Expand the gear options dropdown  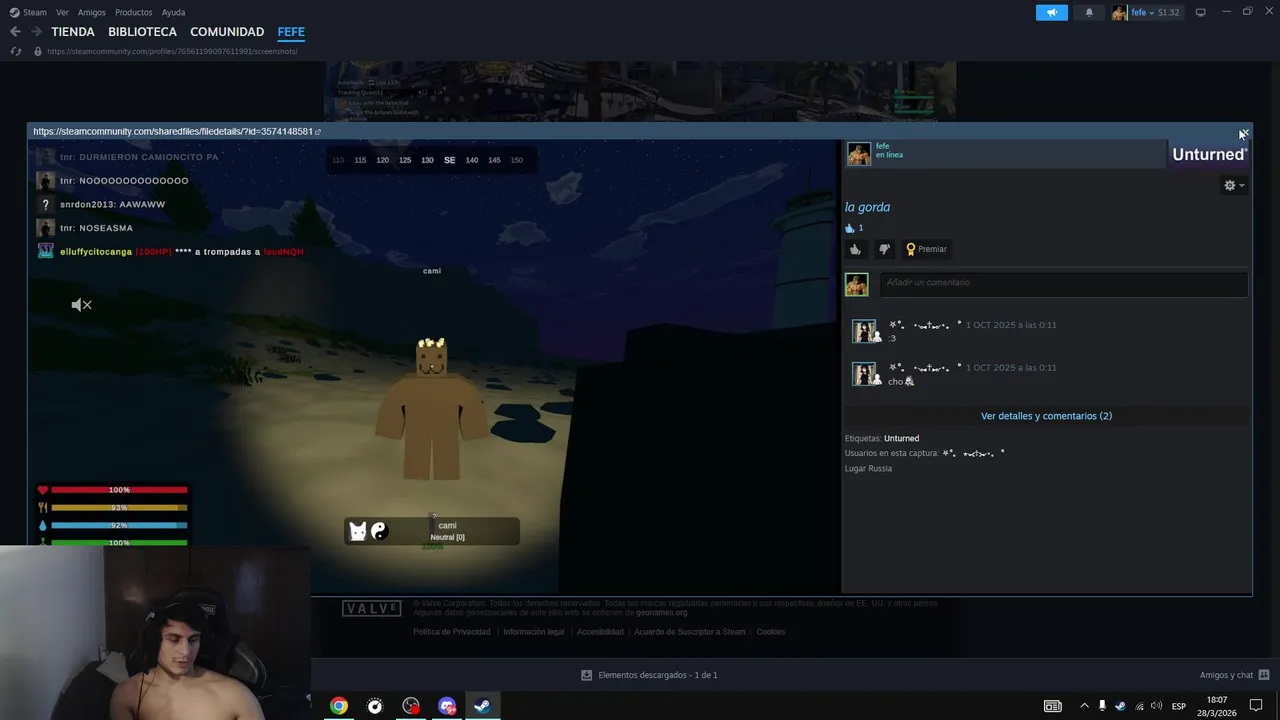coord(1234,185)
